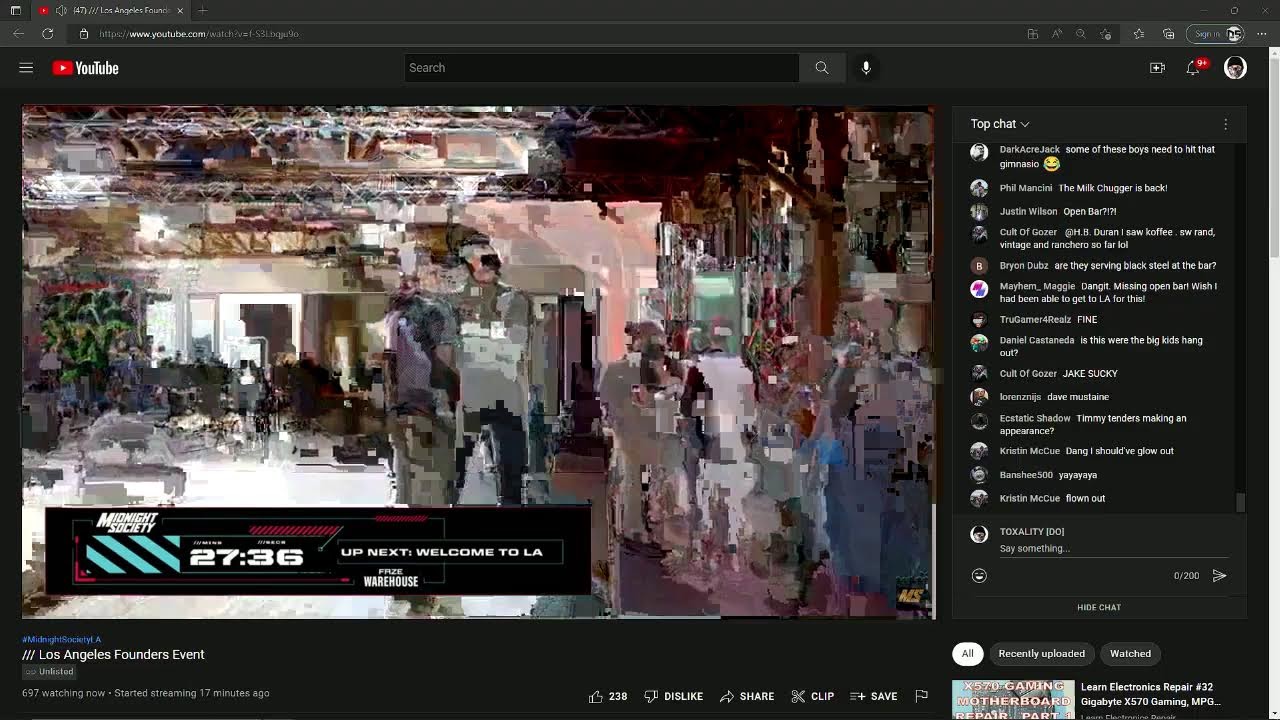Viewport: 1280px width, 720px height.
Task: Click 'JAKE SUCKY' chat message
Action: pyautogui.click(x=1090, y=374)
